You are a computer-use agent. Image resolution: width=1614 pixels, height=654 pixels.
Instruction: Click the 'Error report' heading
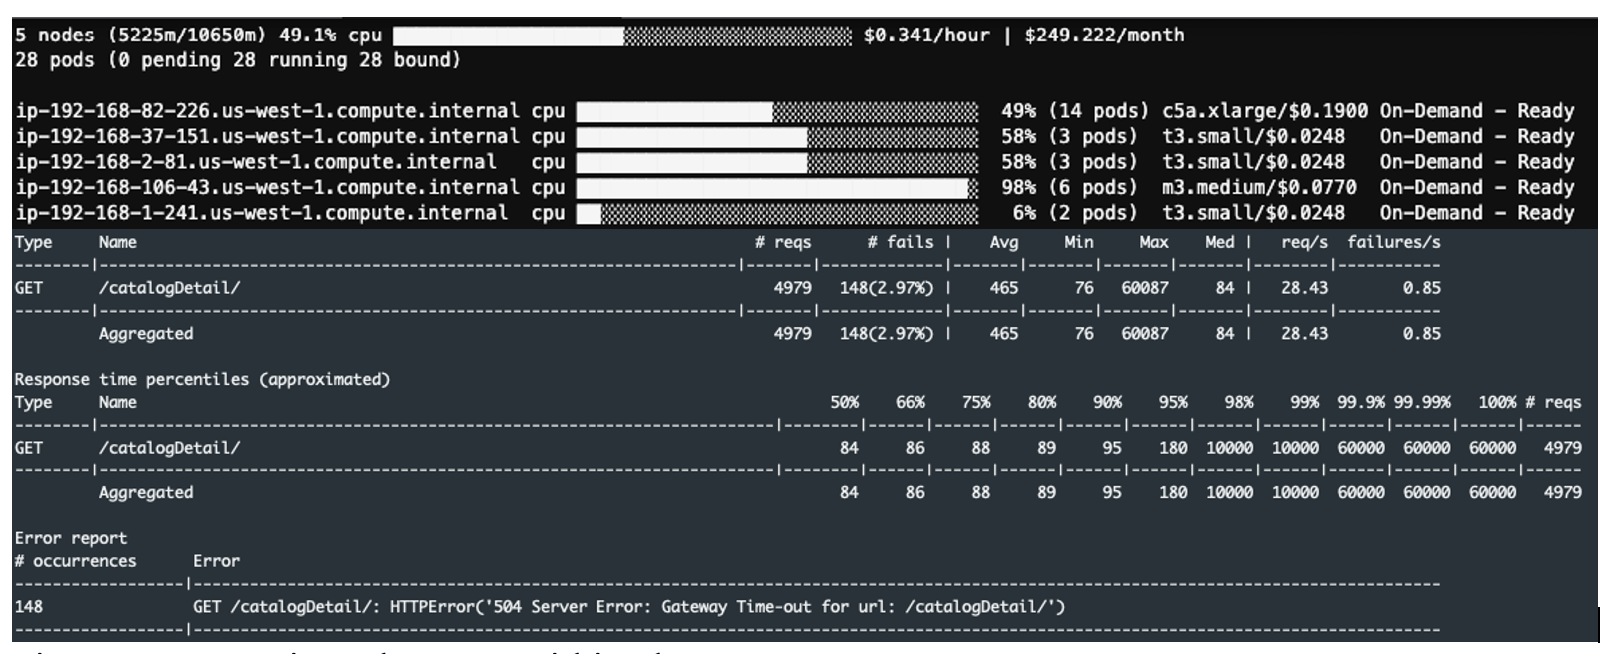point(71,538)
